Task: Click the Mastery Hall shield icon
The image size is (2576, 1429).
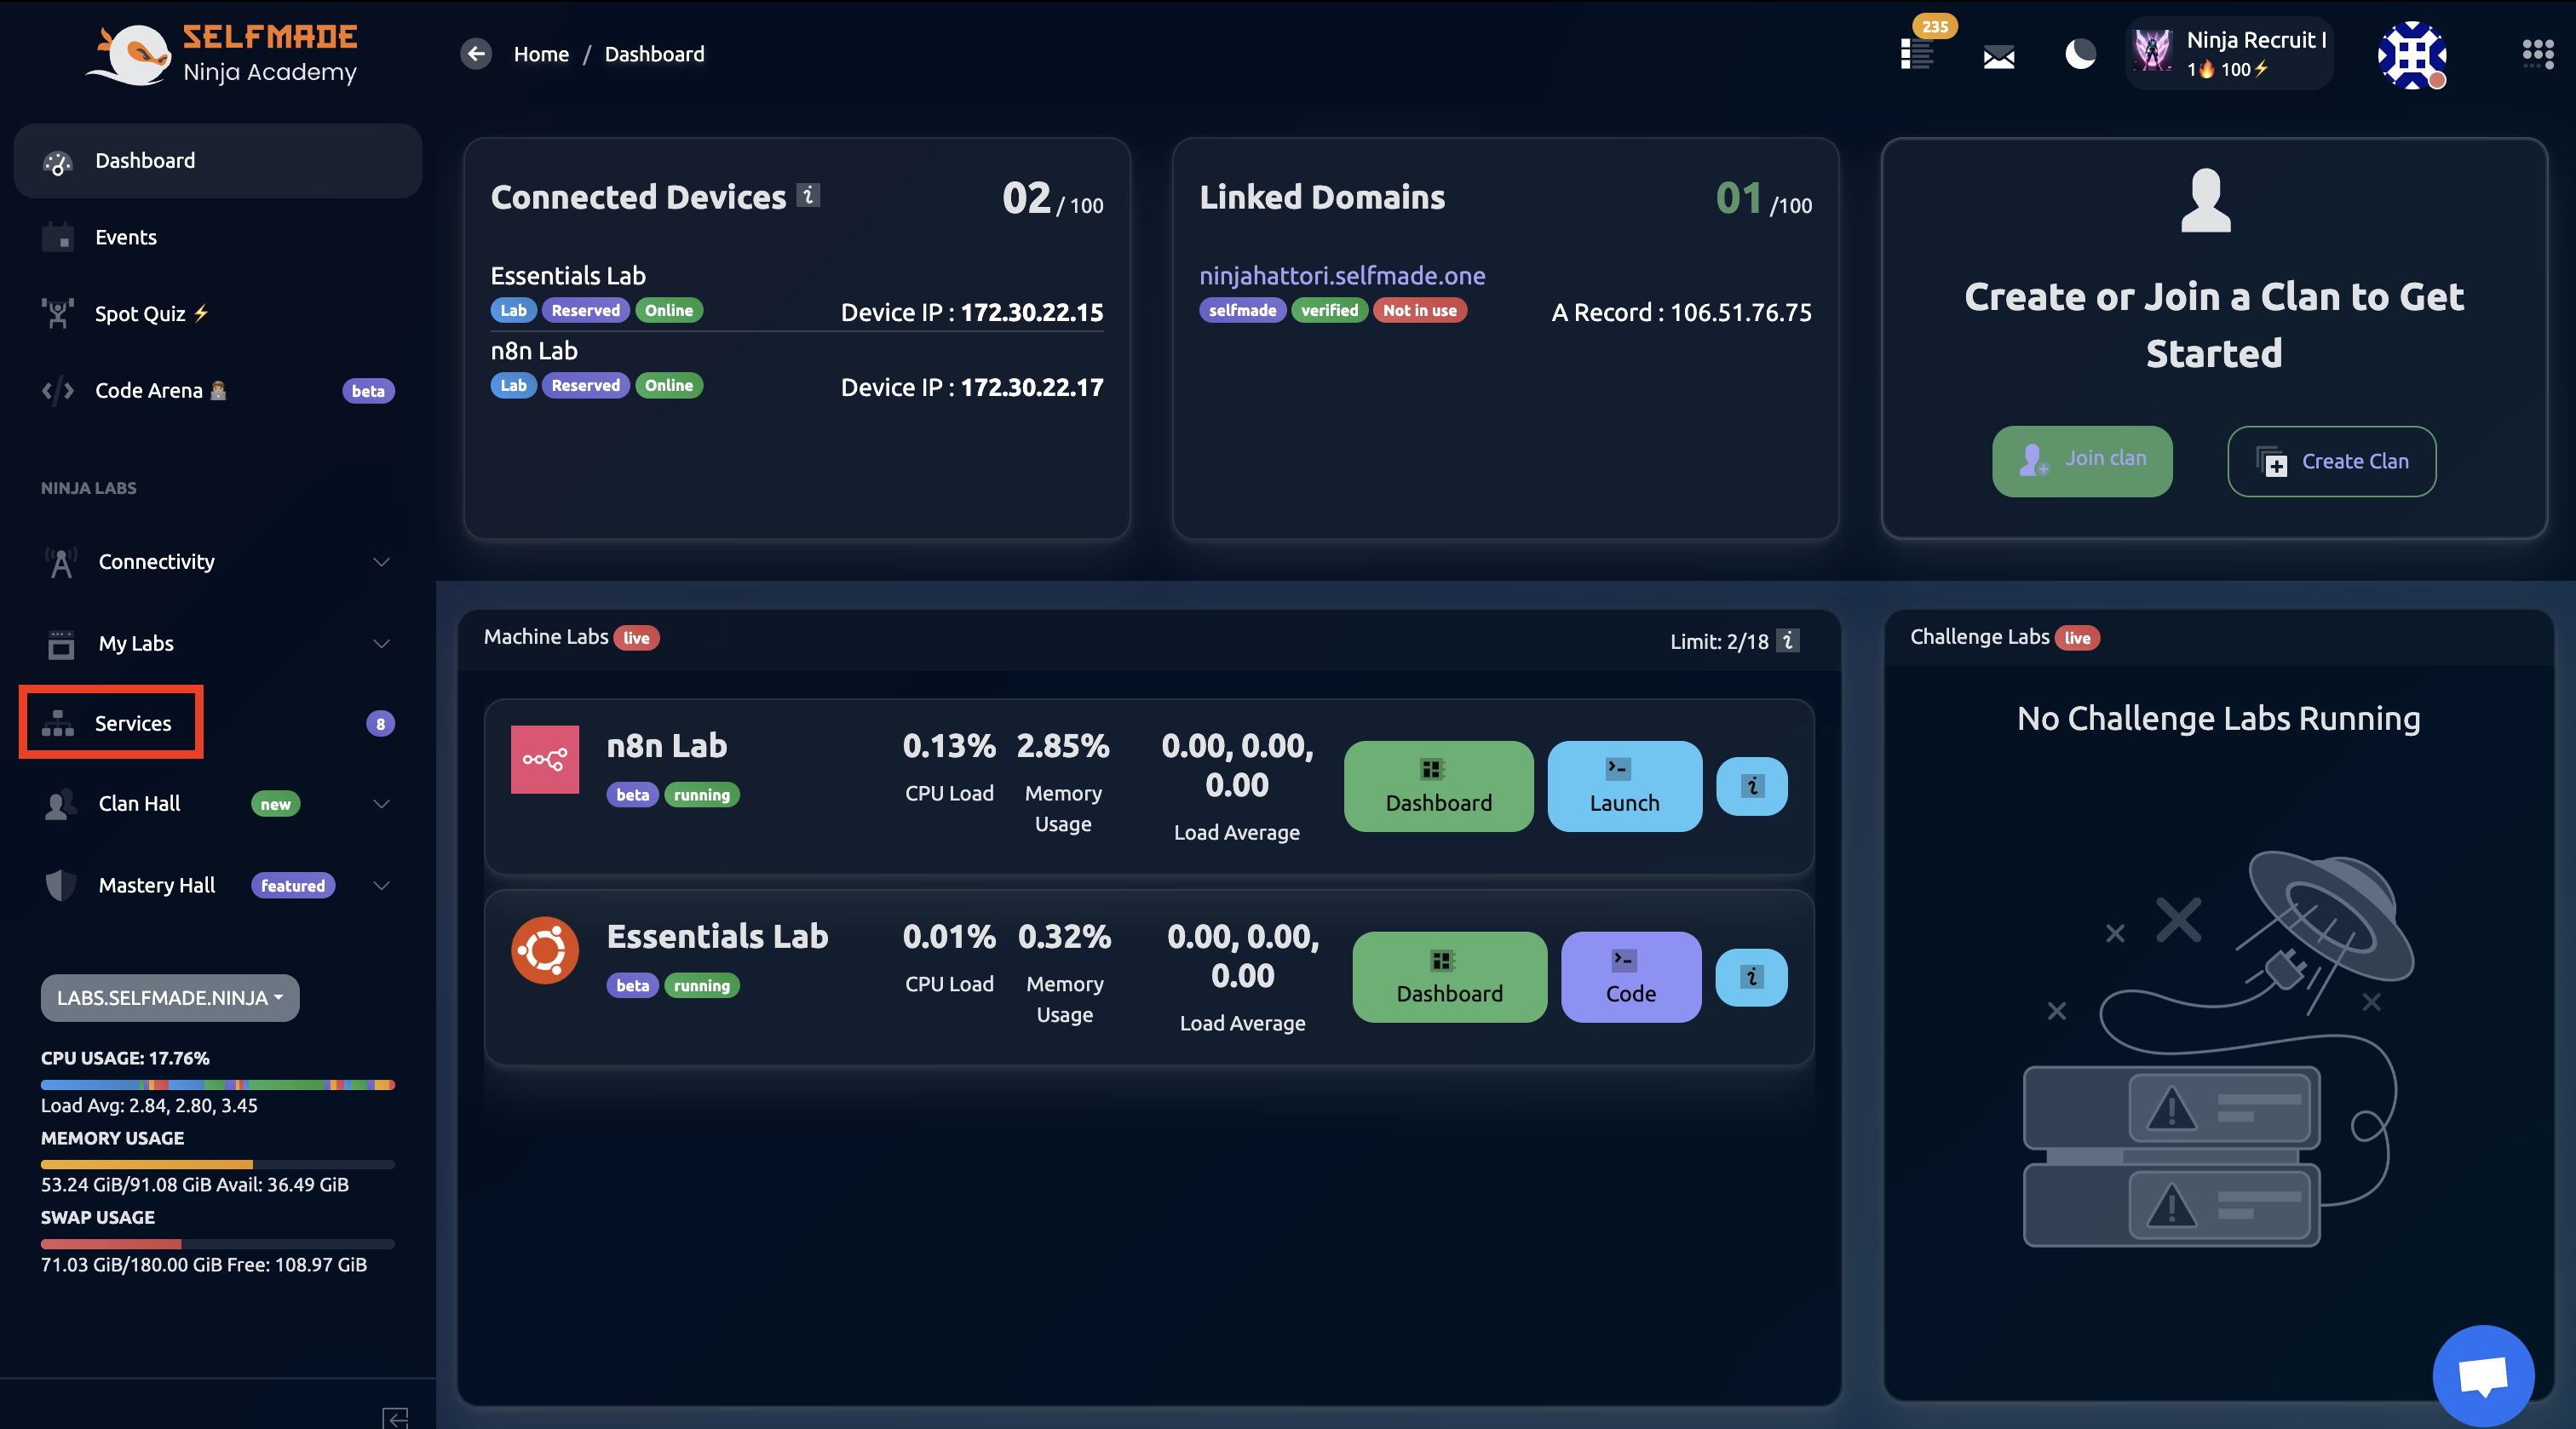Action: (61, 886)
